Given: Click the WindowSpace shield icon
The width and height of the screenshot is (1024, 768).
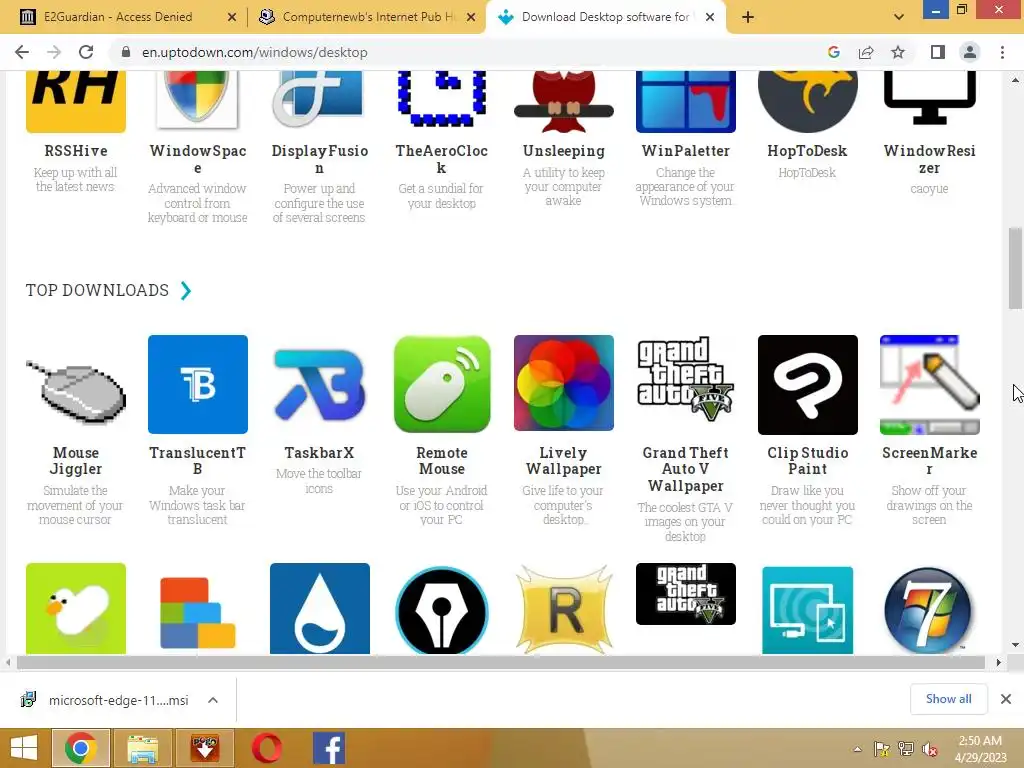Looking at the screenshot, I should (198, 101).
